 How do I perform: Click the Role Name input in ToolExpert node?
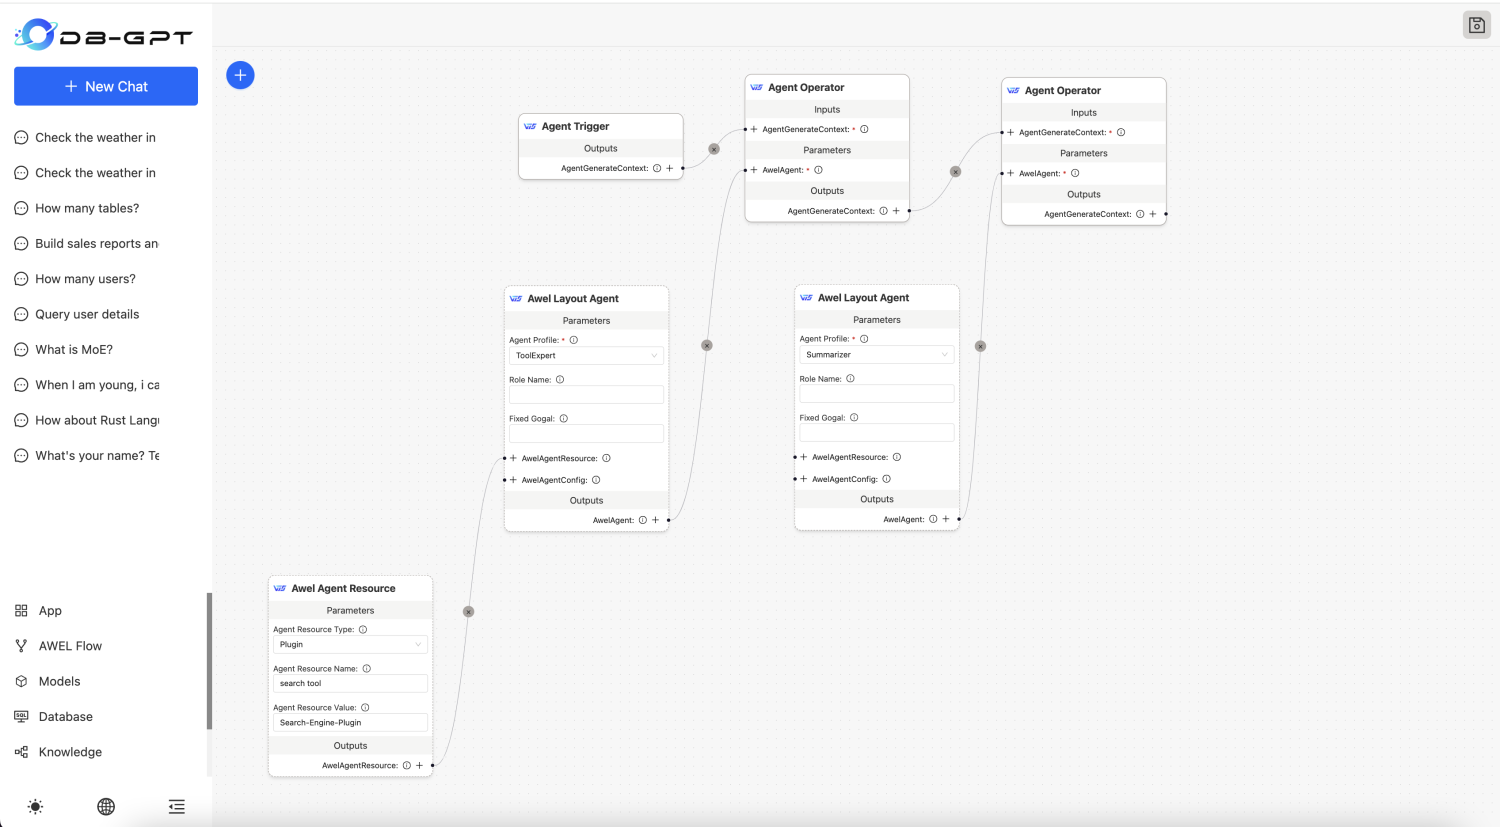tap(586, 394)
